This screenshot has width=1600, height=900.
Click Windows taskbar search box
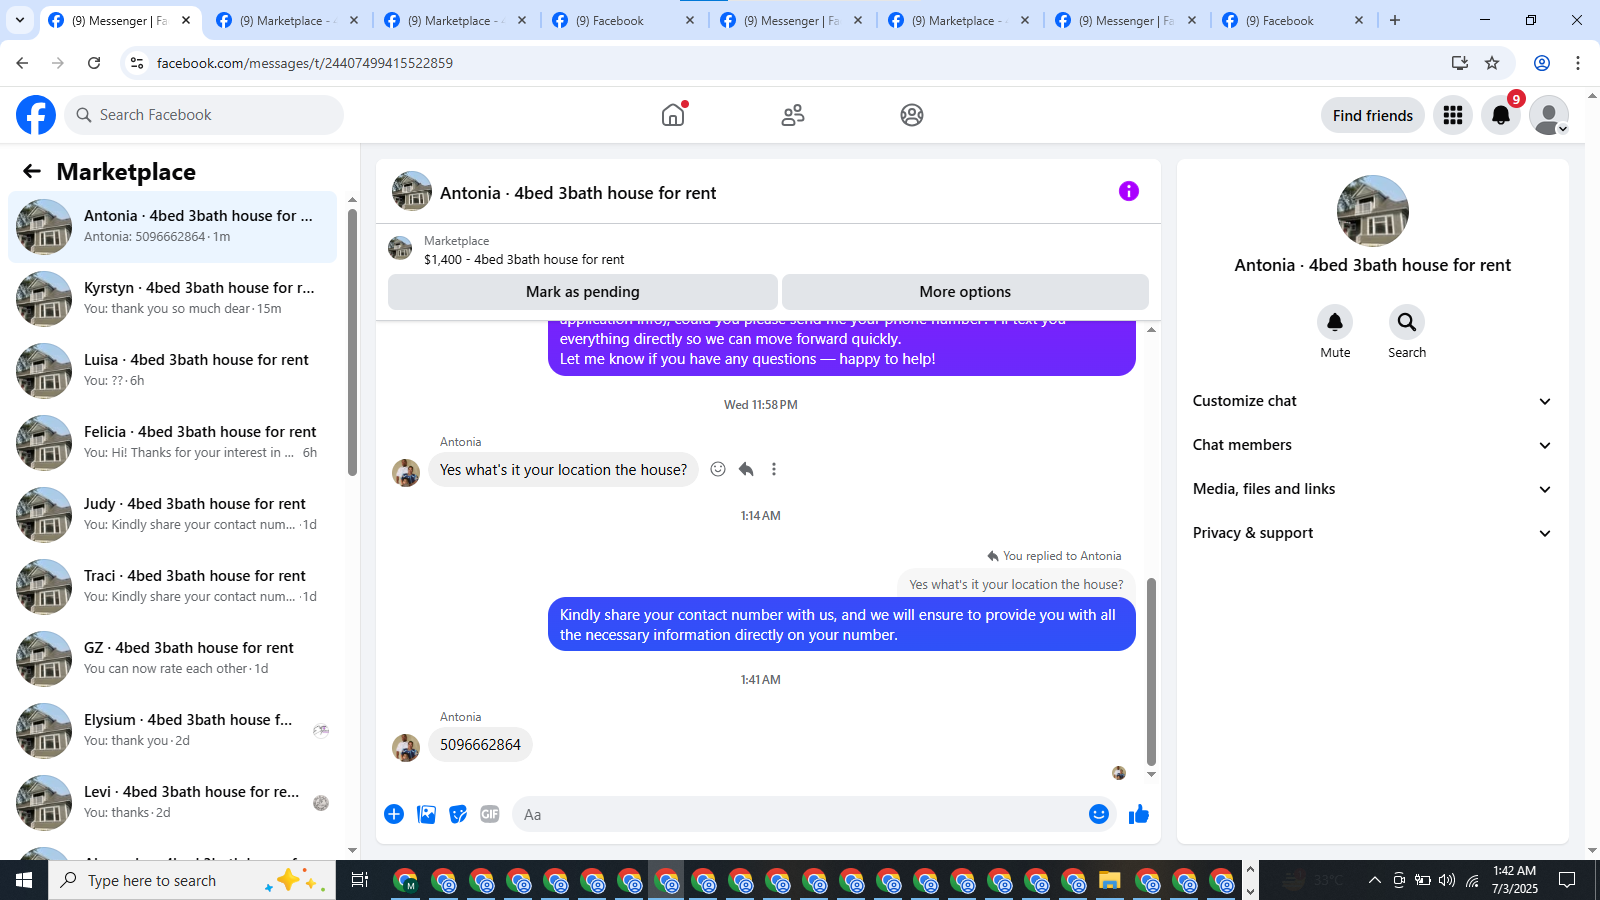(x=192, y=880)
